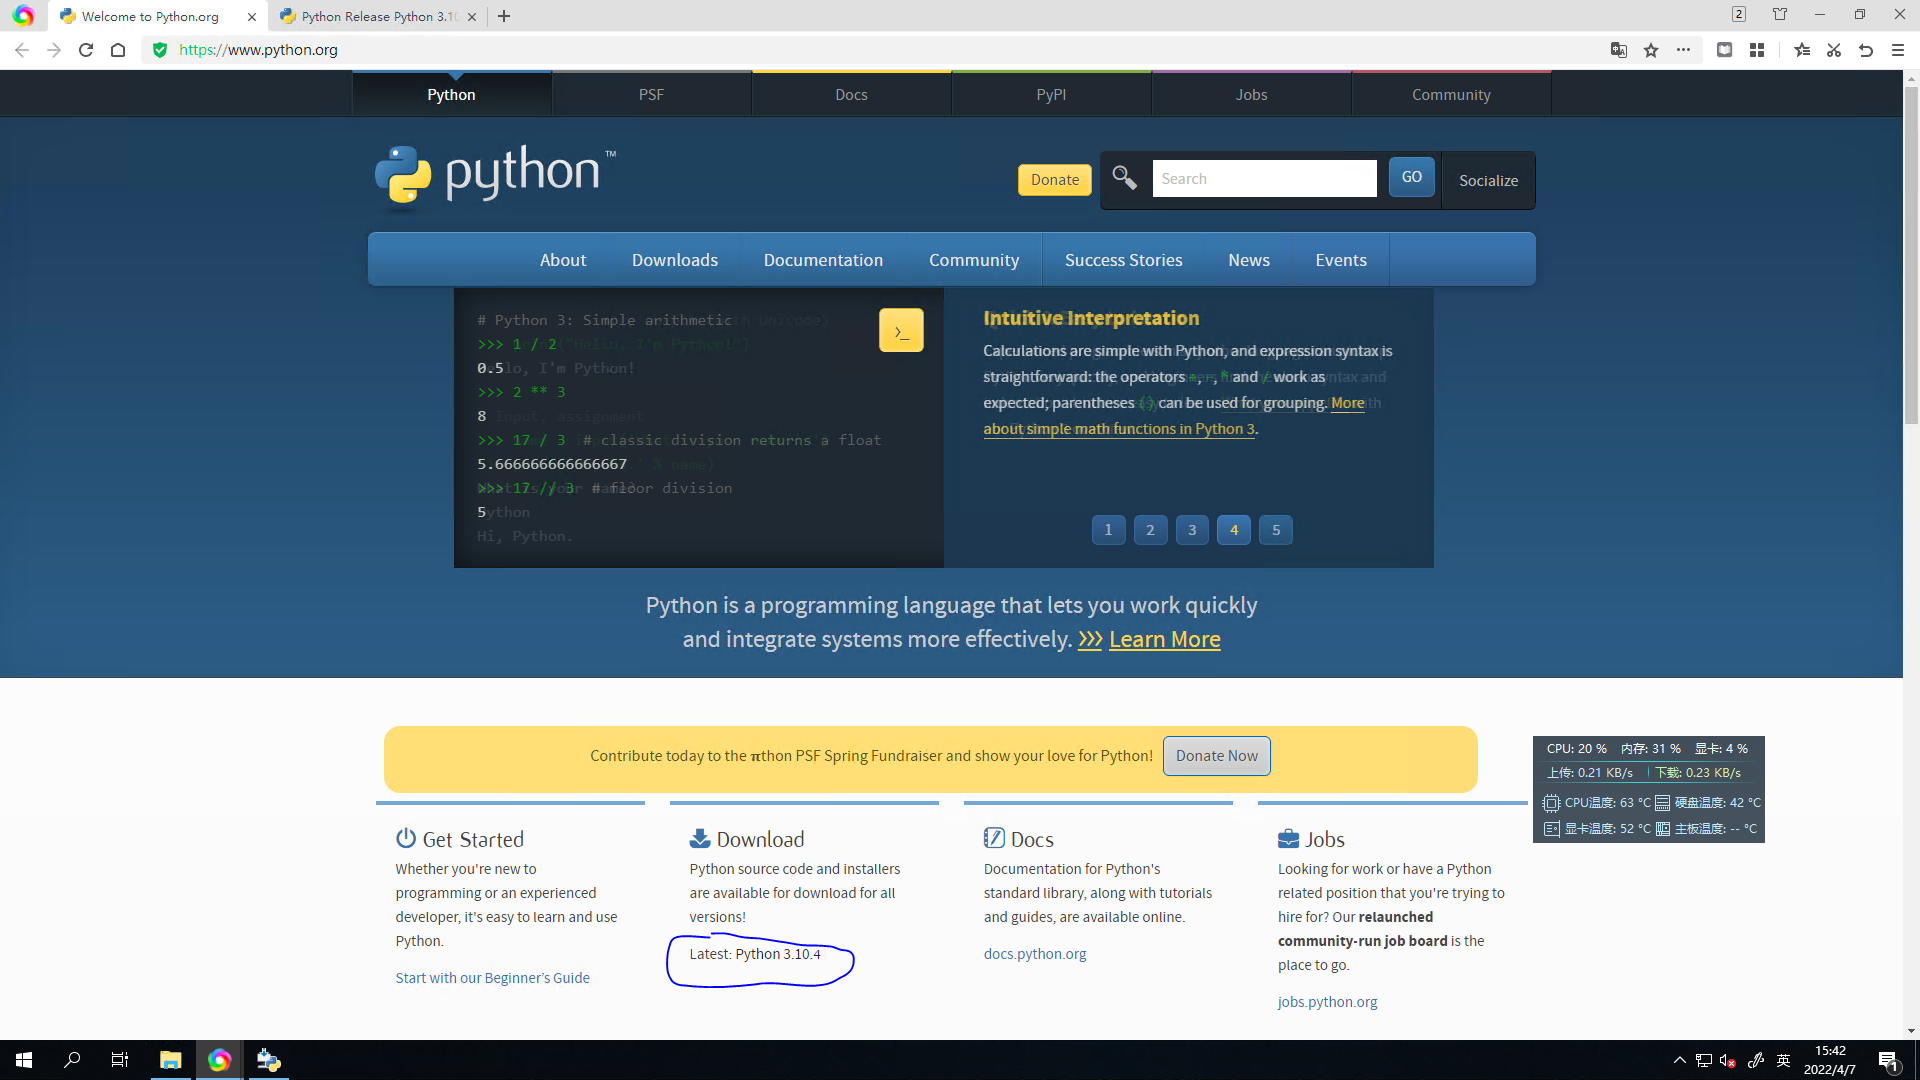Open simple math functions in Python 3 link
This screenshot has width=1920, height=1080.
(x=1119, y=429)
